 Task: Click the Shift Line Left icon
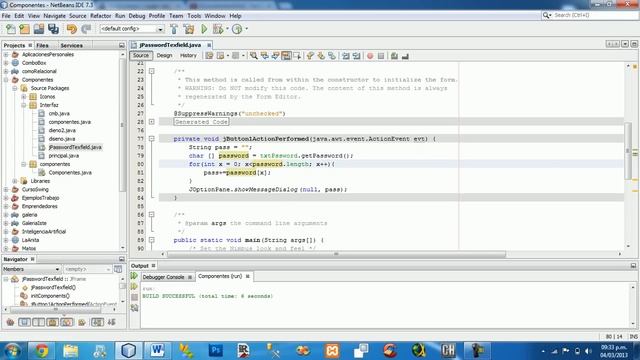346,56
